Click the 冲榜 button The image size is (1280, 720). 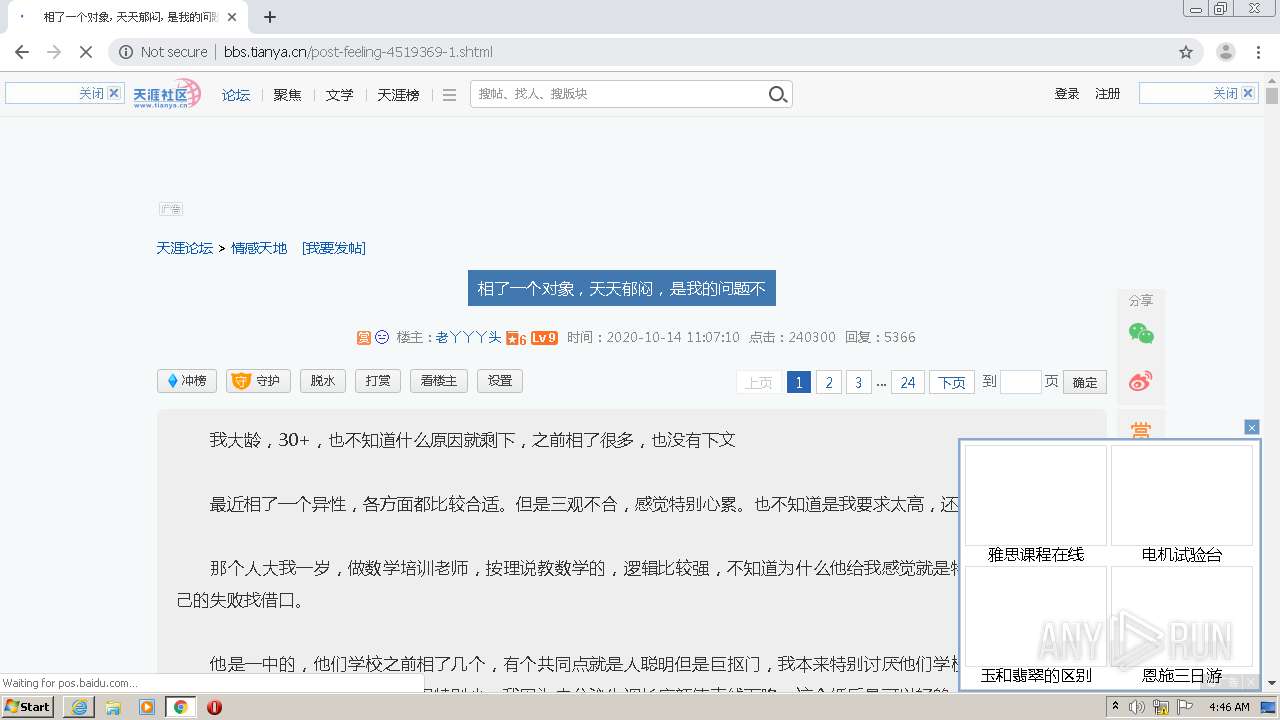pos(187,381)
